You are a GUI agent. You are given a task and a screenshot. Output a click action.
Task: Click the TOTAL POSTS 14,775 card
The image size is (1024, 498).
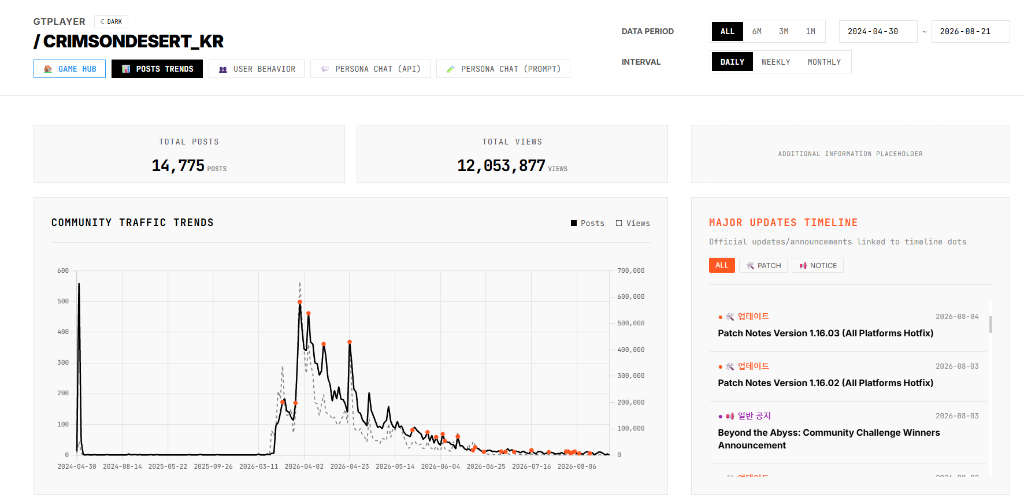189,154
